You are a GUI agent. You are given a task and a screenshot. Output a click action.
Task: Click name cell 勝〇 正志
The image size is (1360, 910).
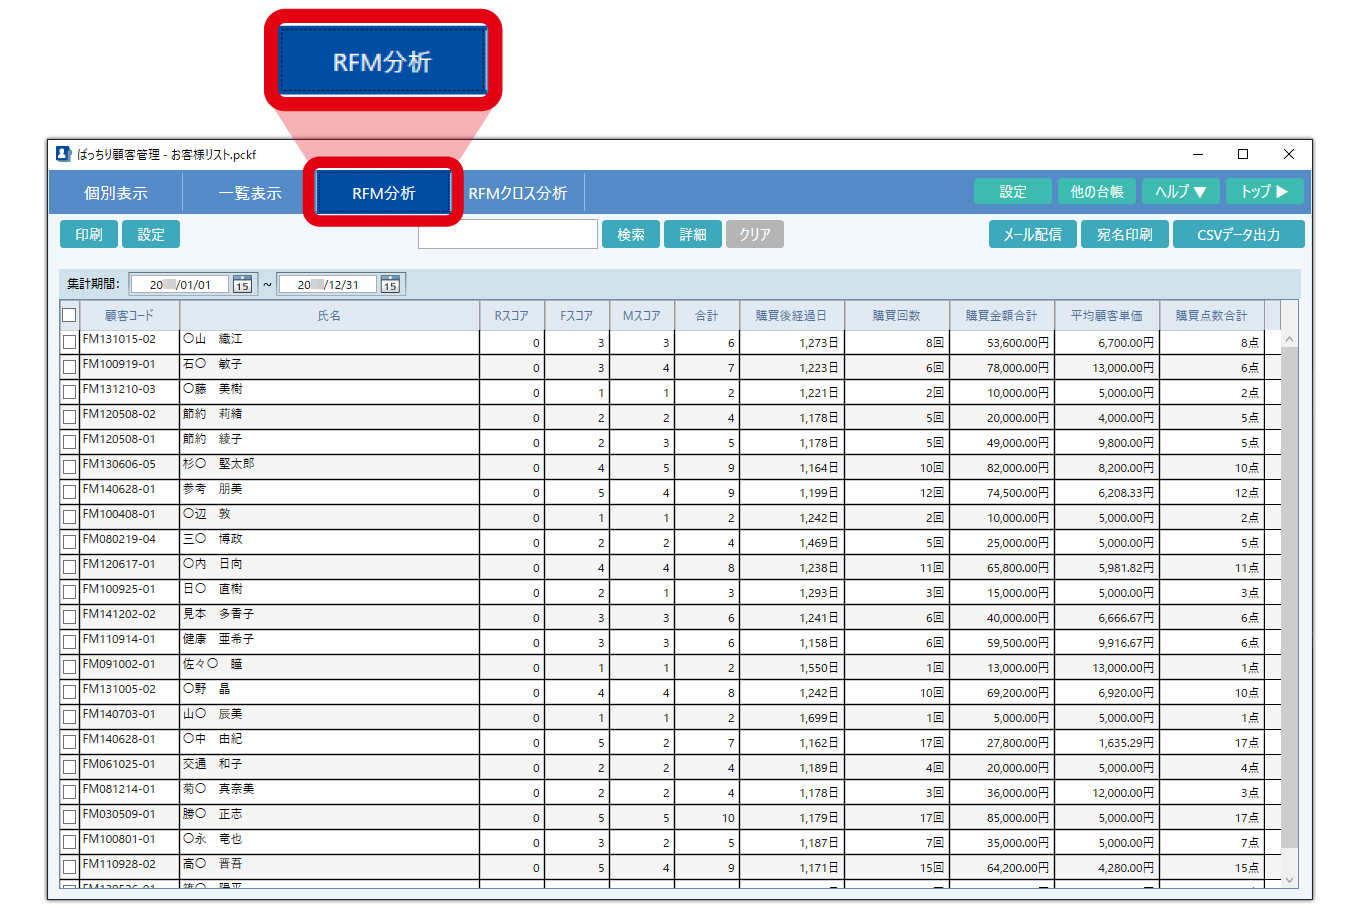[x=330, y=816]
